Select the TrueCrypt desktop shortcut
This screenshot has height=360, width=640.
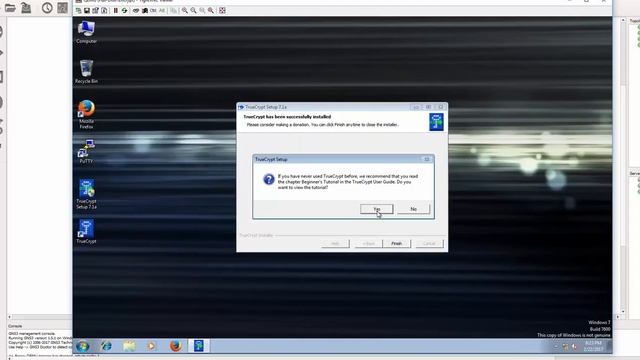click(86, 231)
